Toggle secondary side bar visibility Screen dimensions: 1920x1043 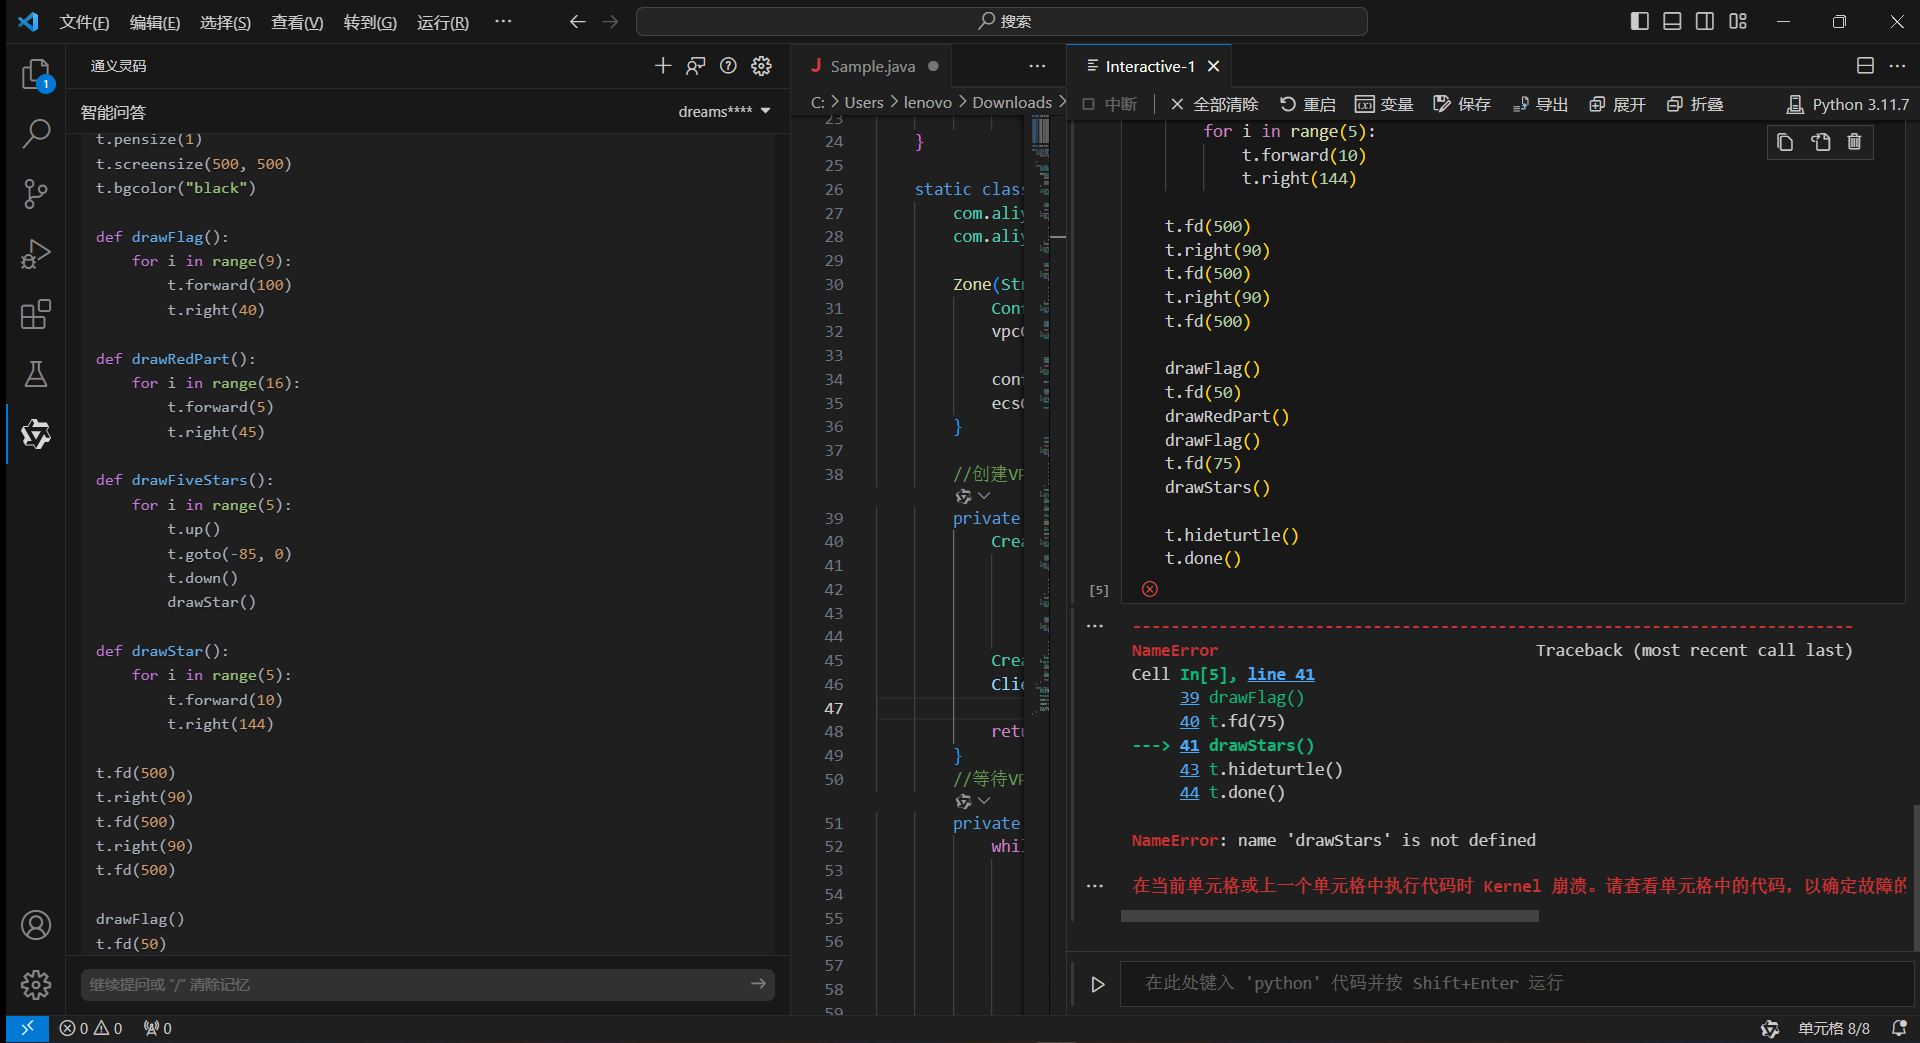(x=1705, y=22)
